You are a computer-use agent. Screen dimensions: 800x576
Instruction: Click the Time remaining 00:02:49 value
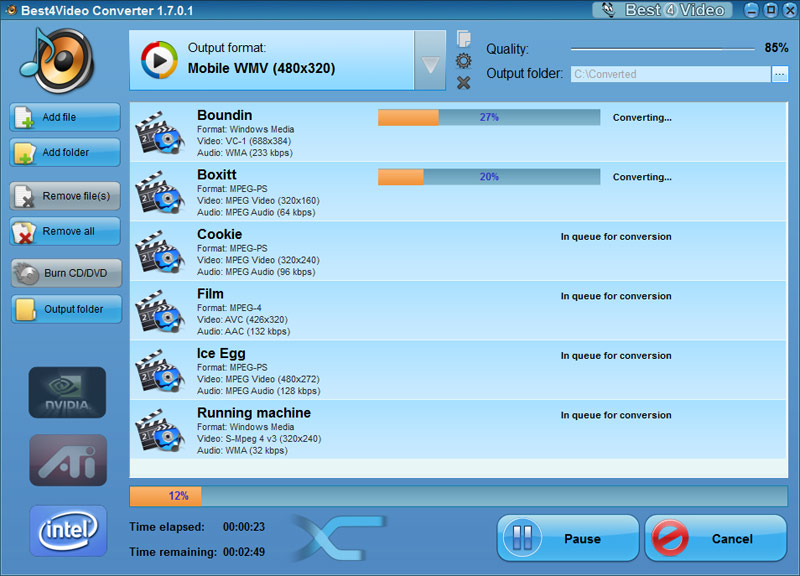point(243,552)
